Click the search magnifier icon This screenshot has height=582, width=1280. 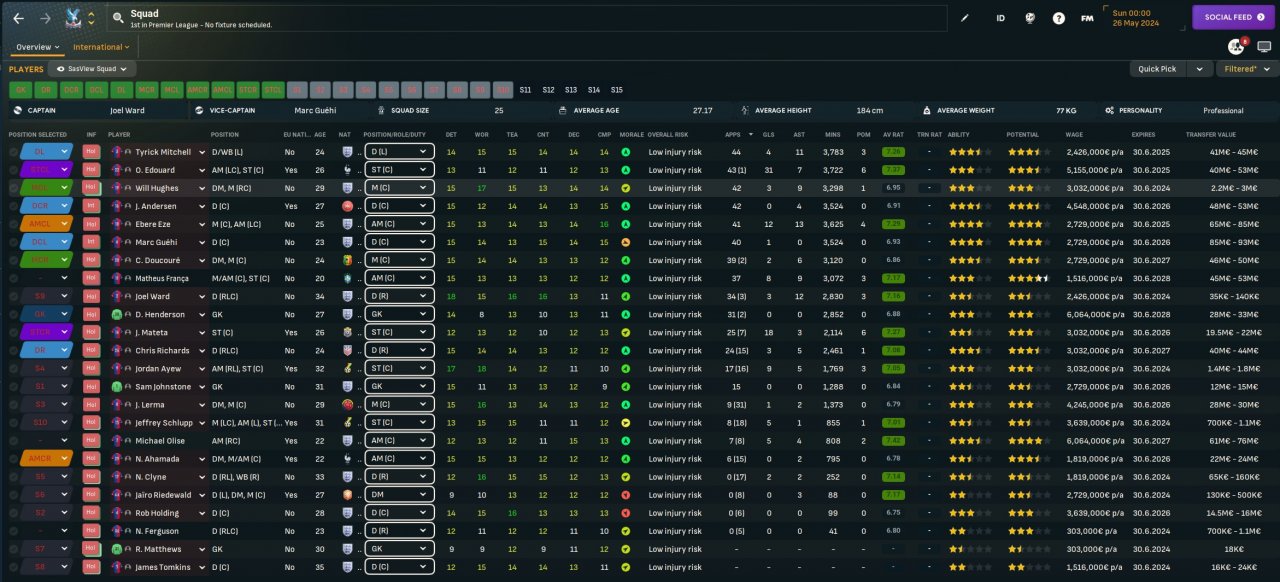coord(118,18)
